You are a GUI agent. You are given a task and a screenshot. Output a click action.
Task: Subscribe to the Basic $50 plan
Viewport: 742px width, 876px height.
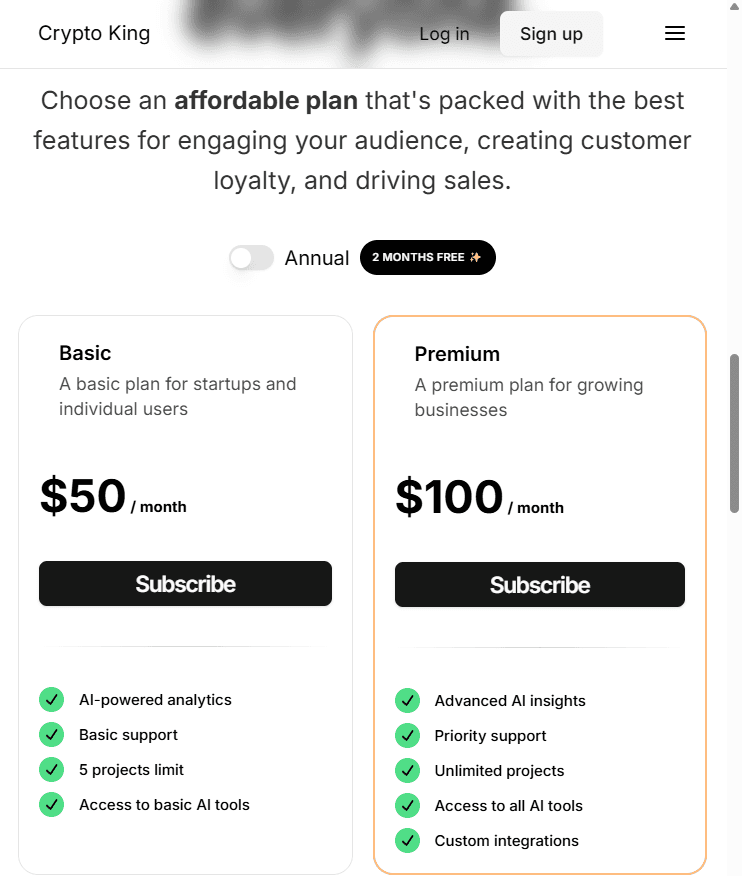185,584
